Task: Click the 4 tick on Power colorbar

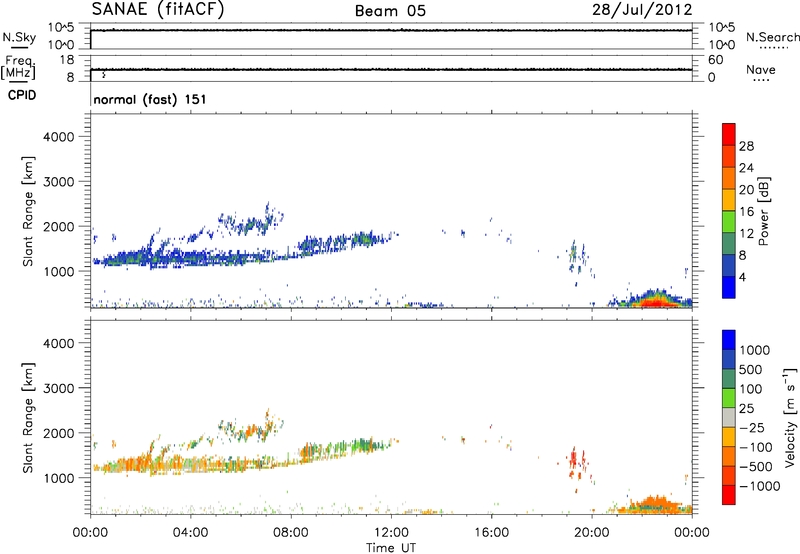Action: (743, 277)
